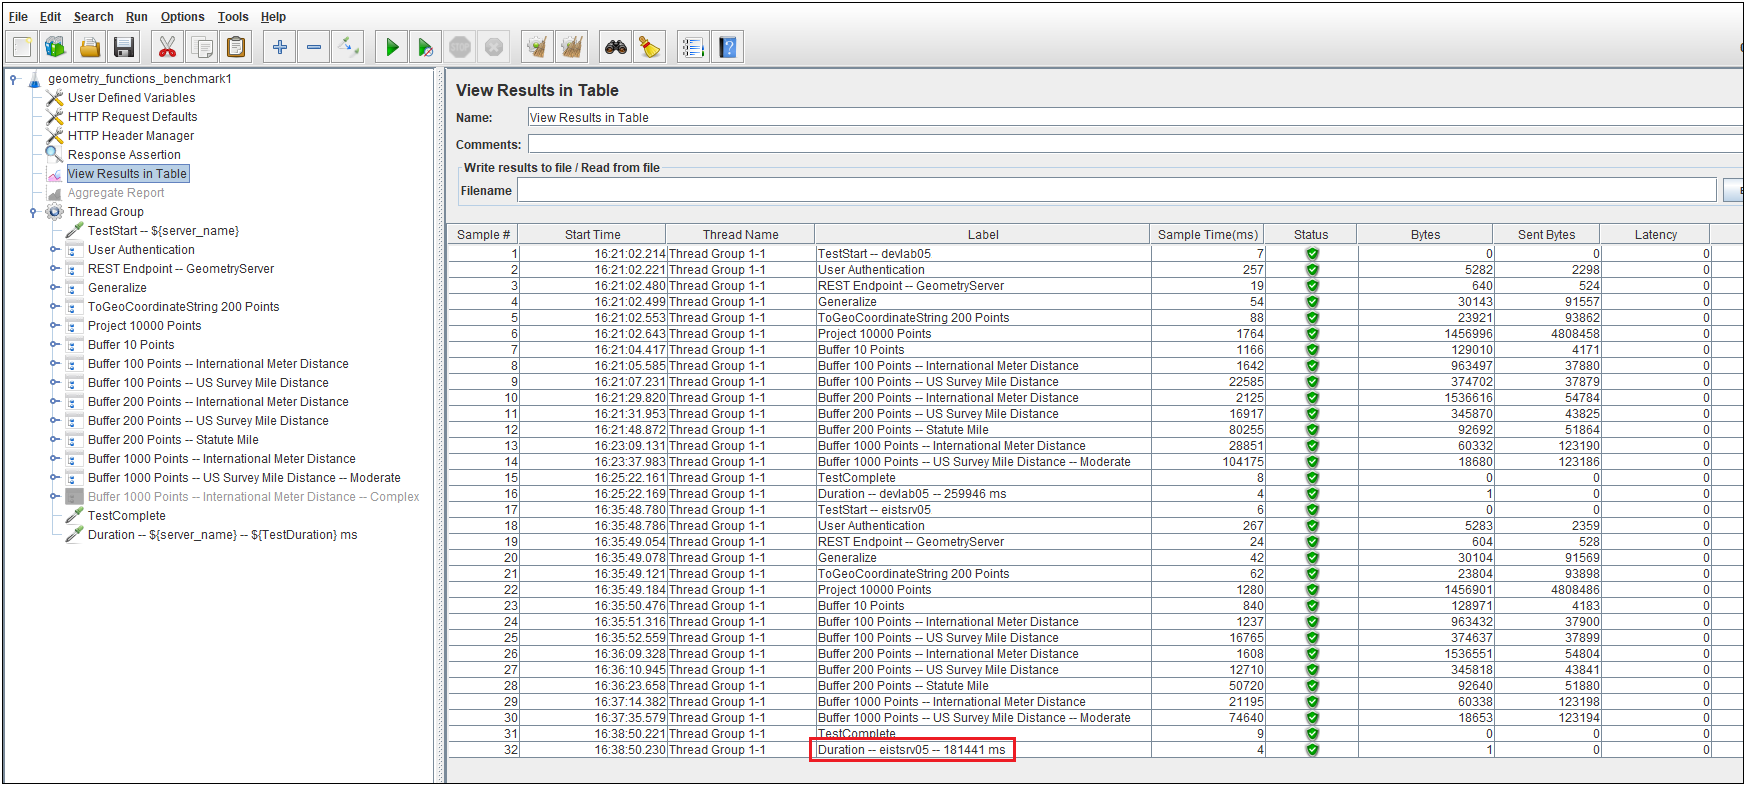Click the Cut scissors icon
Viewport: 1746px width, 786px height.
pyautogui.click(x=168, y=47)
